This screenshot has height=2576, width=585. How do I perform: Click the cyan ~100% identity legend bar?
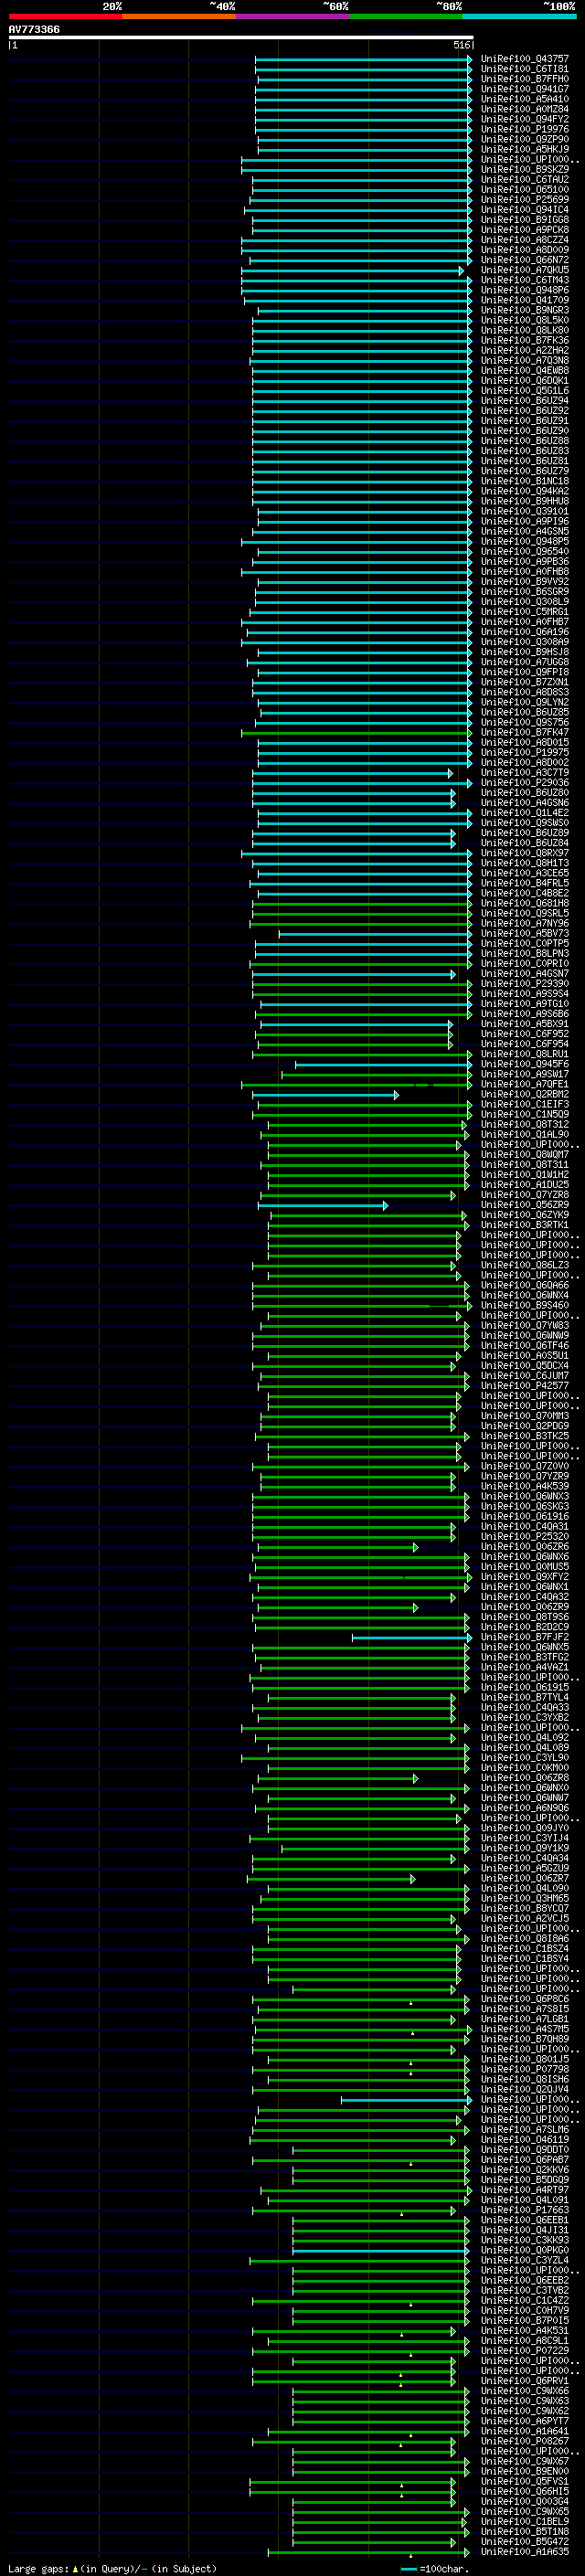click(x=520, y=16)
